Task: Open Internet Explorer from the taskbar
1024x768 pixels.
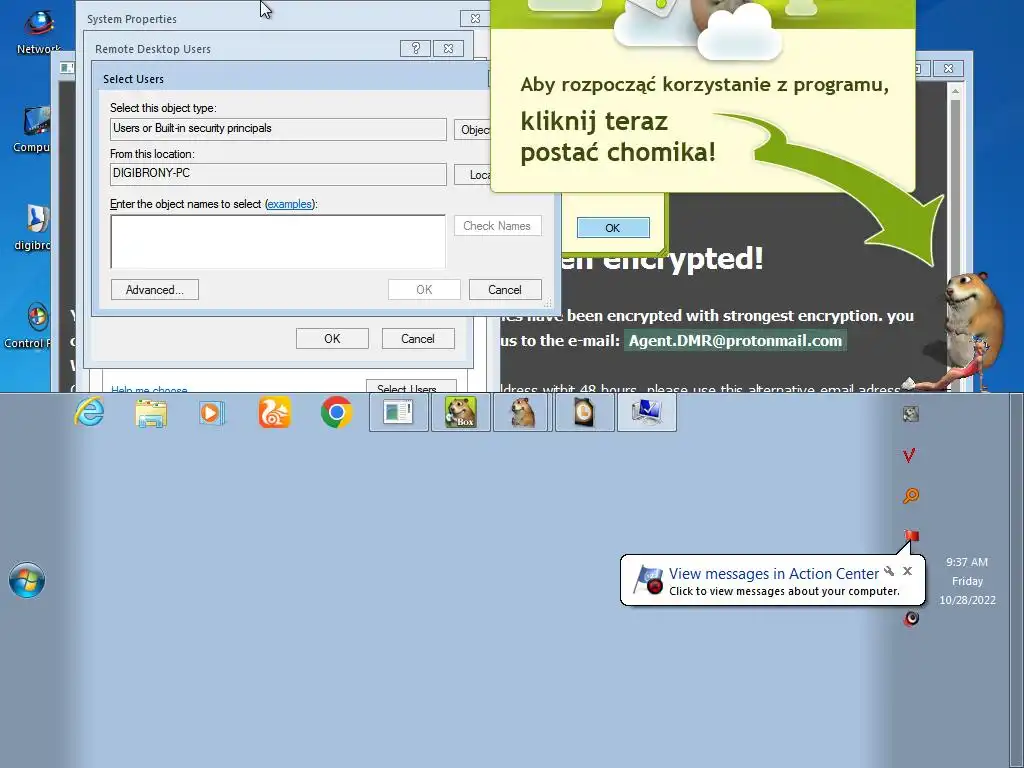Action: [89, 412]
